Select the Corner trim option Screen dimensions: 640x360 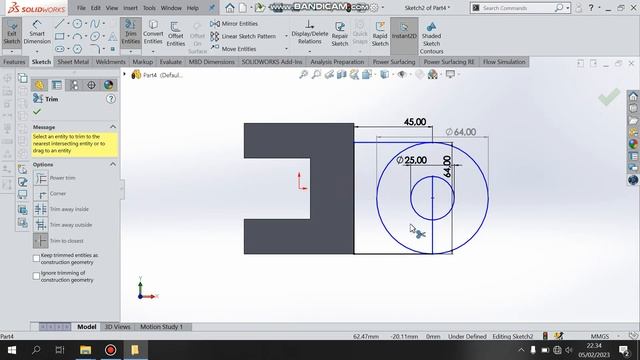click(x=41, y=194)
